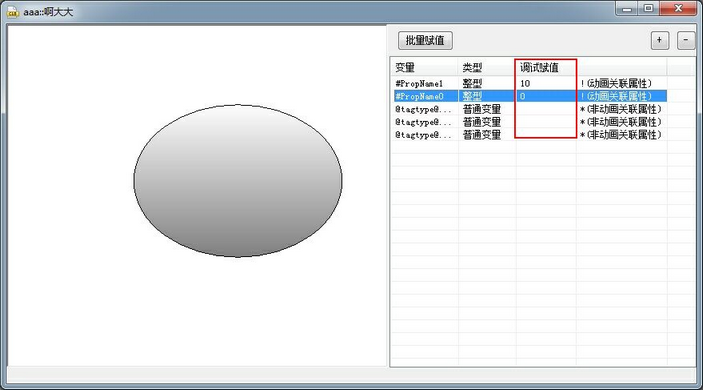This screenshot has height=390, width=703.
Task: Click the debug value 0 cell
Action: click(546, 96)
